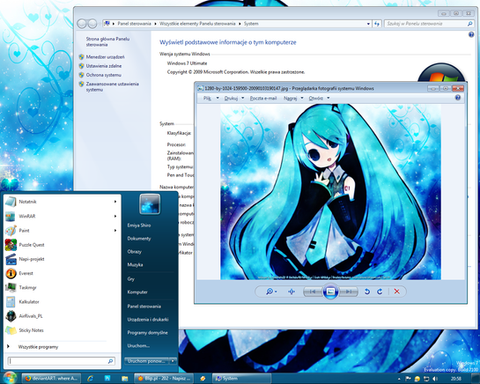480x384 pixels.
Task: Delete the photo with the red X
Action: (397, 292)
